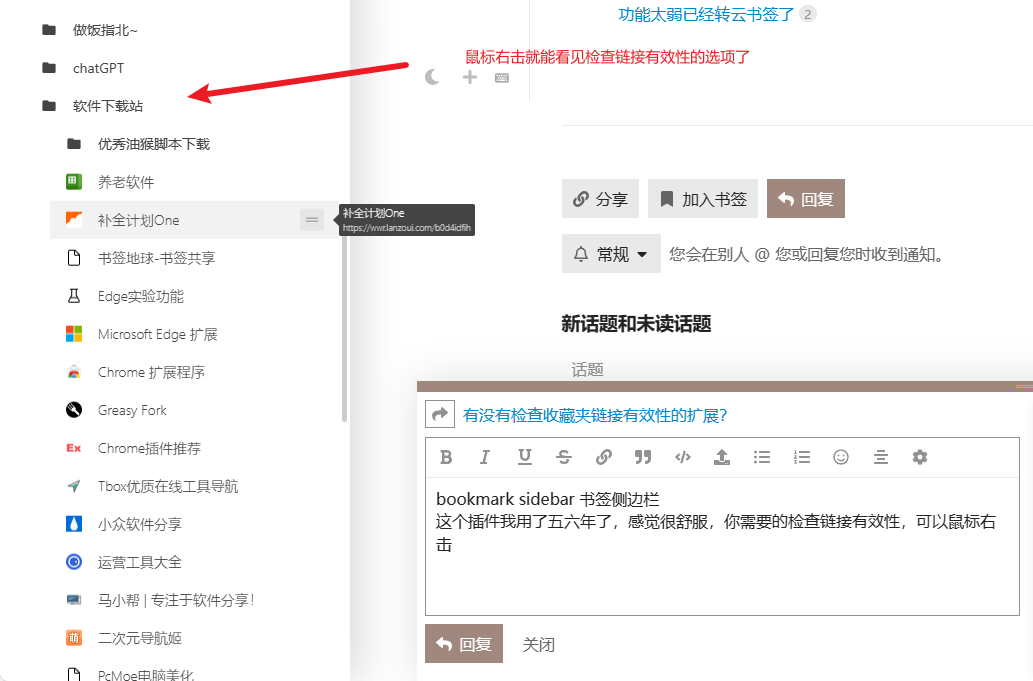Toggle dark mode with the moon icon
1033x681 pixels.
tap(432, 77)
